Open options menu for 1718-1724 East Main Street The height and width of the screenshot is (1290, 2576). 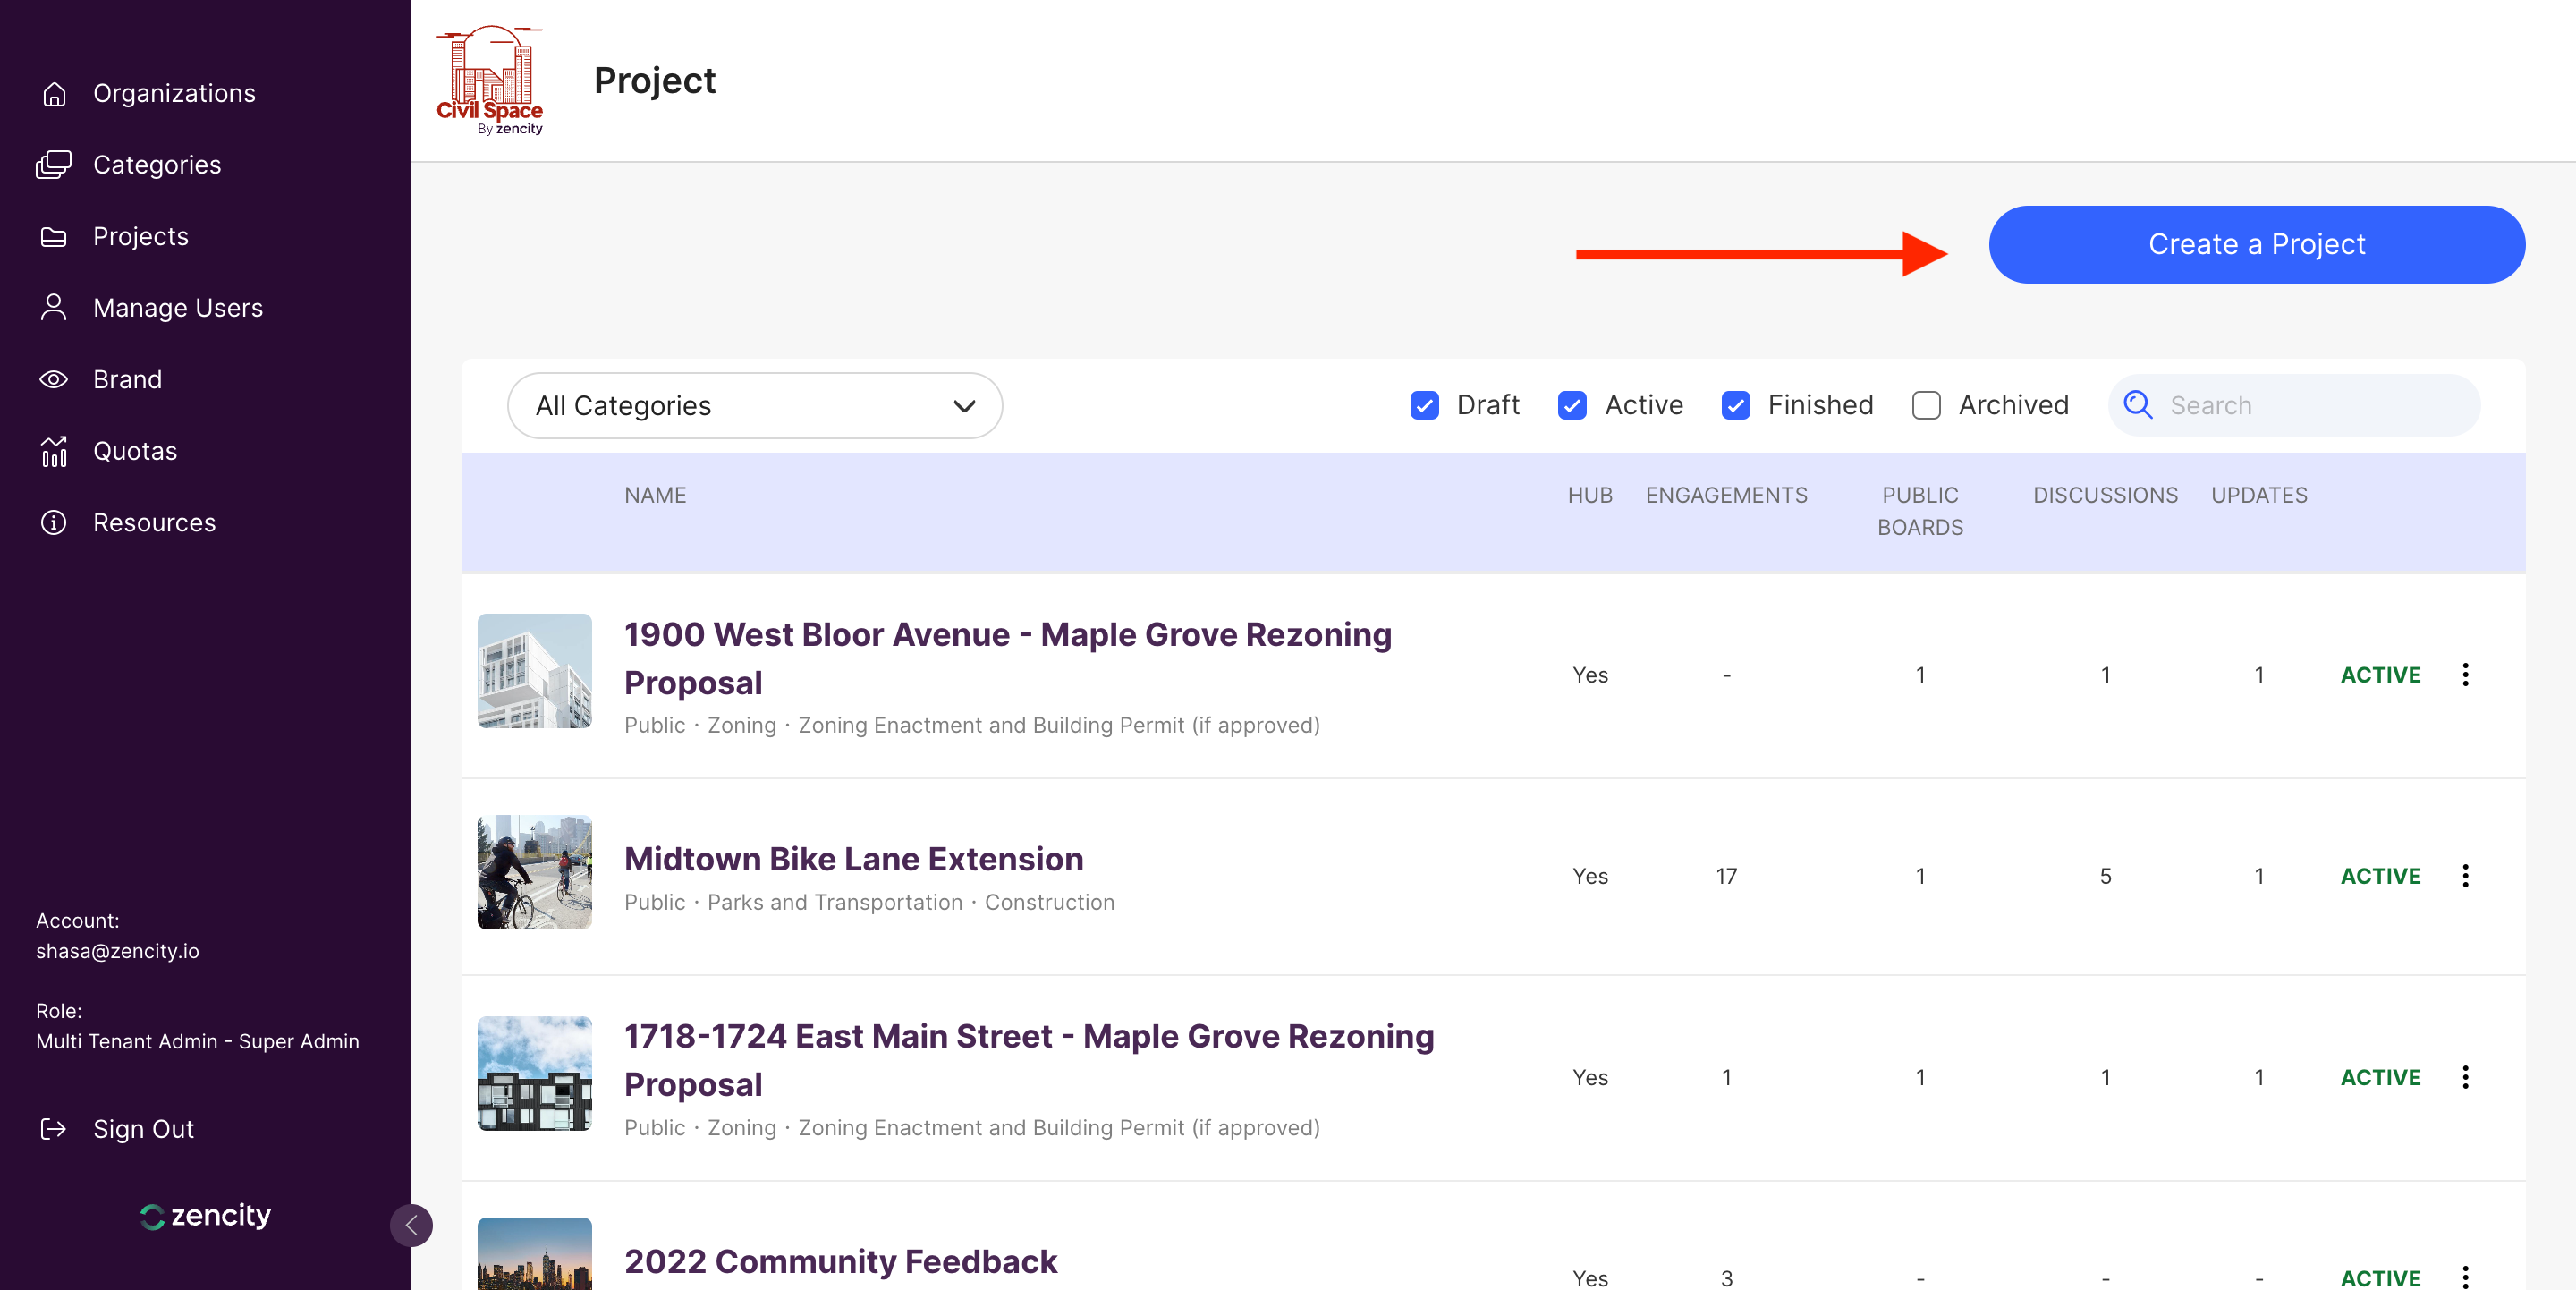pos(2466,1077)
